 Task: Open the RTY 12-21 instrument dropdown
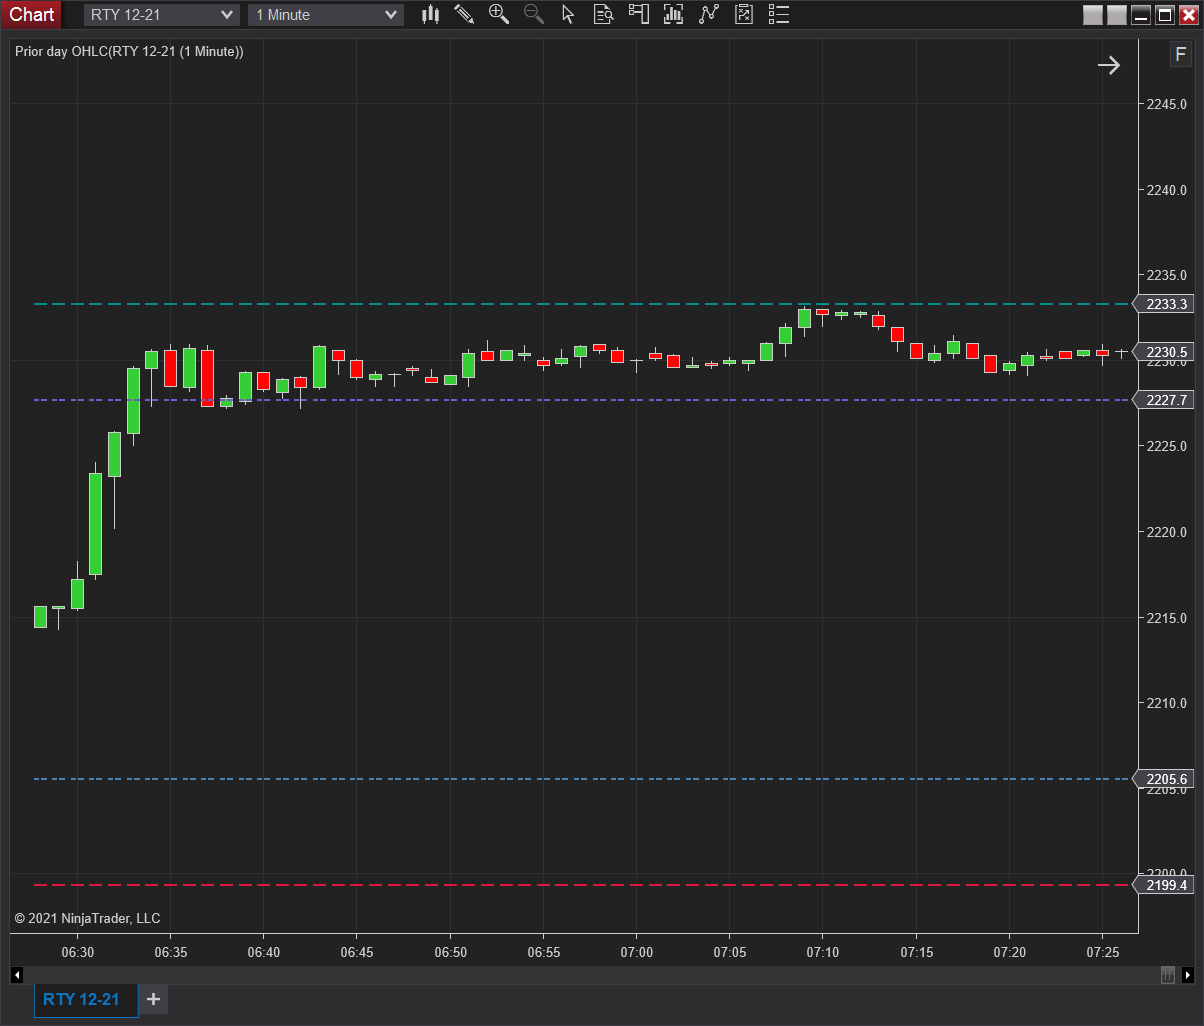pyautogui.click(x=162, y=15)
